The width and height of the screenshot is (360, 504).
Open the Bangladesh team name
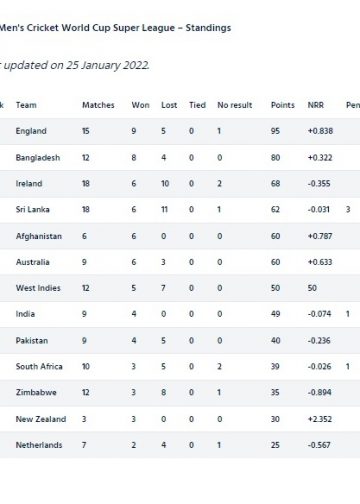click(38, 157)
